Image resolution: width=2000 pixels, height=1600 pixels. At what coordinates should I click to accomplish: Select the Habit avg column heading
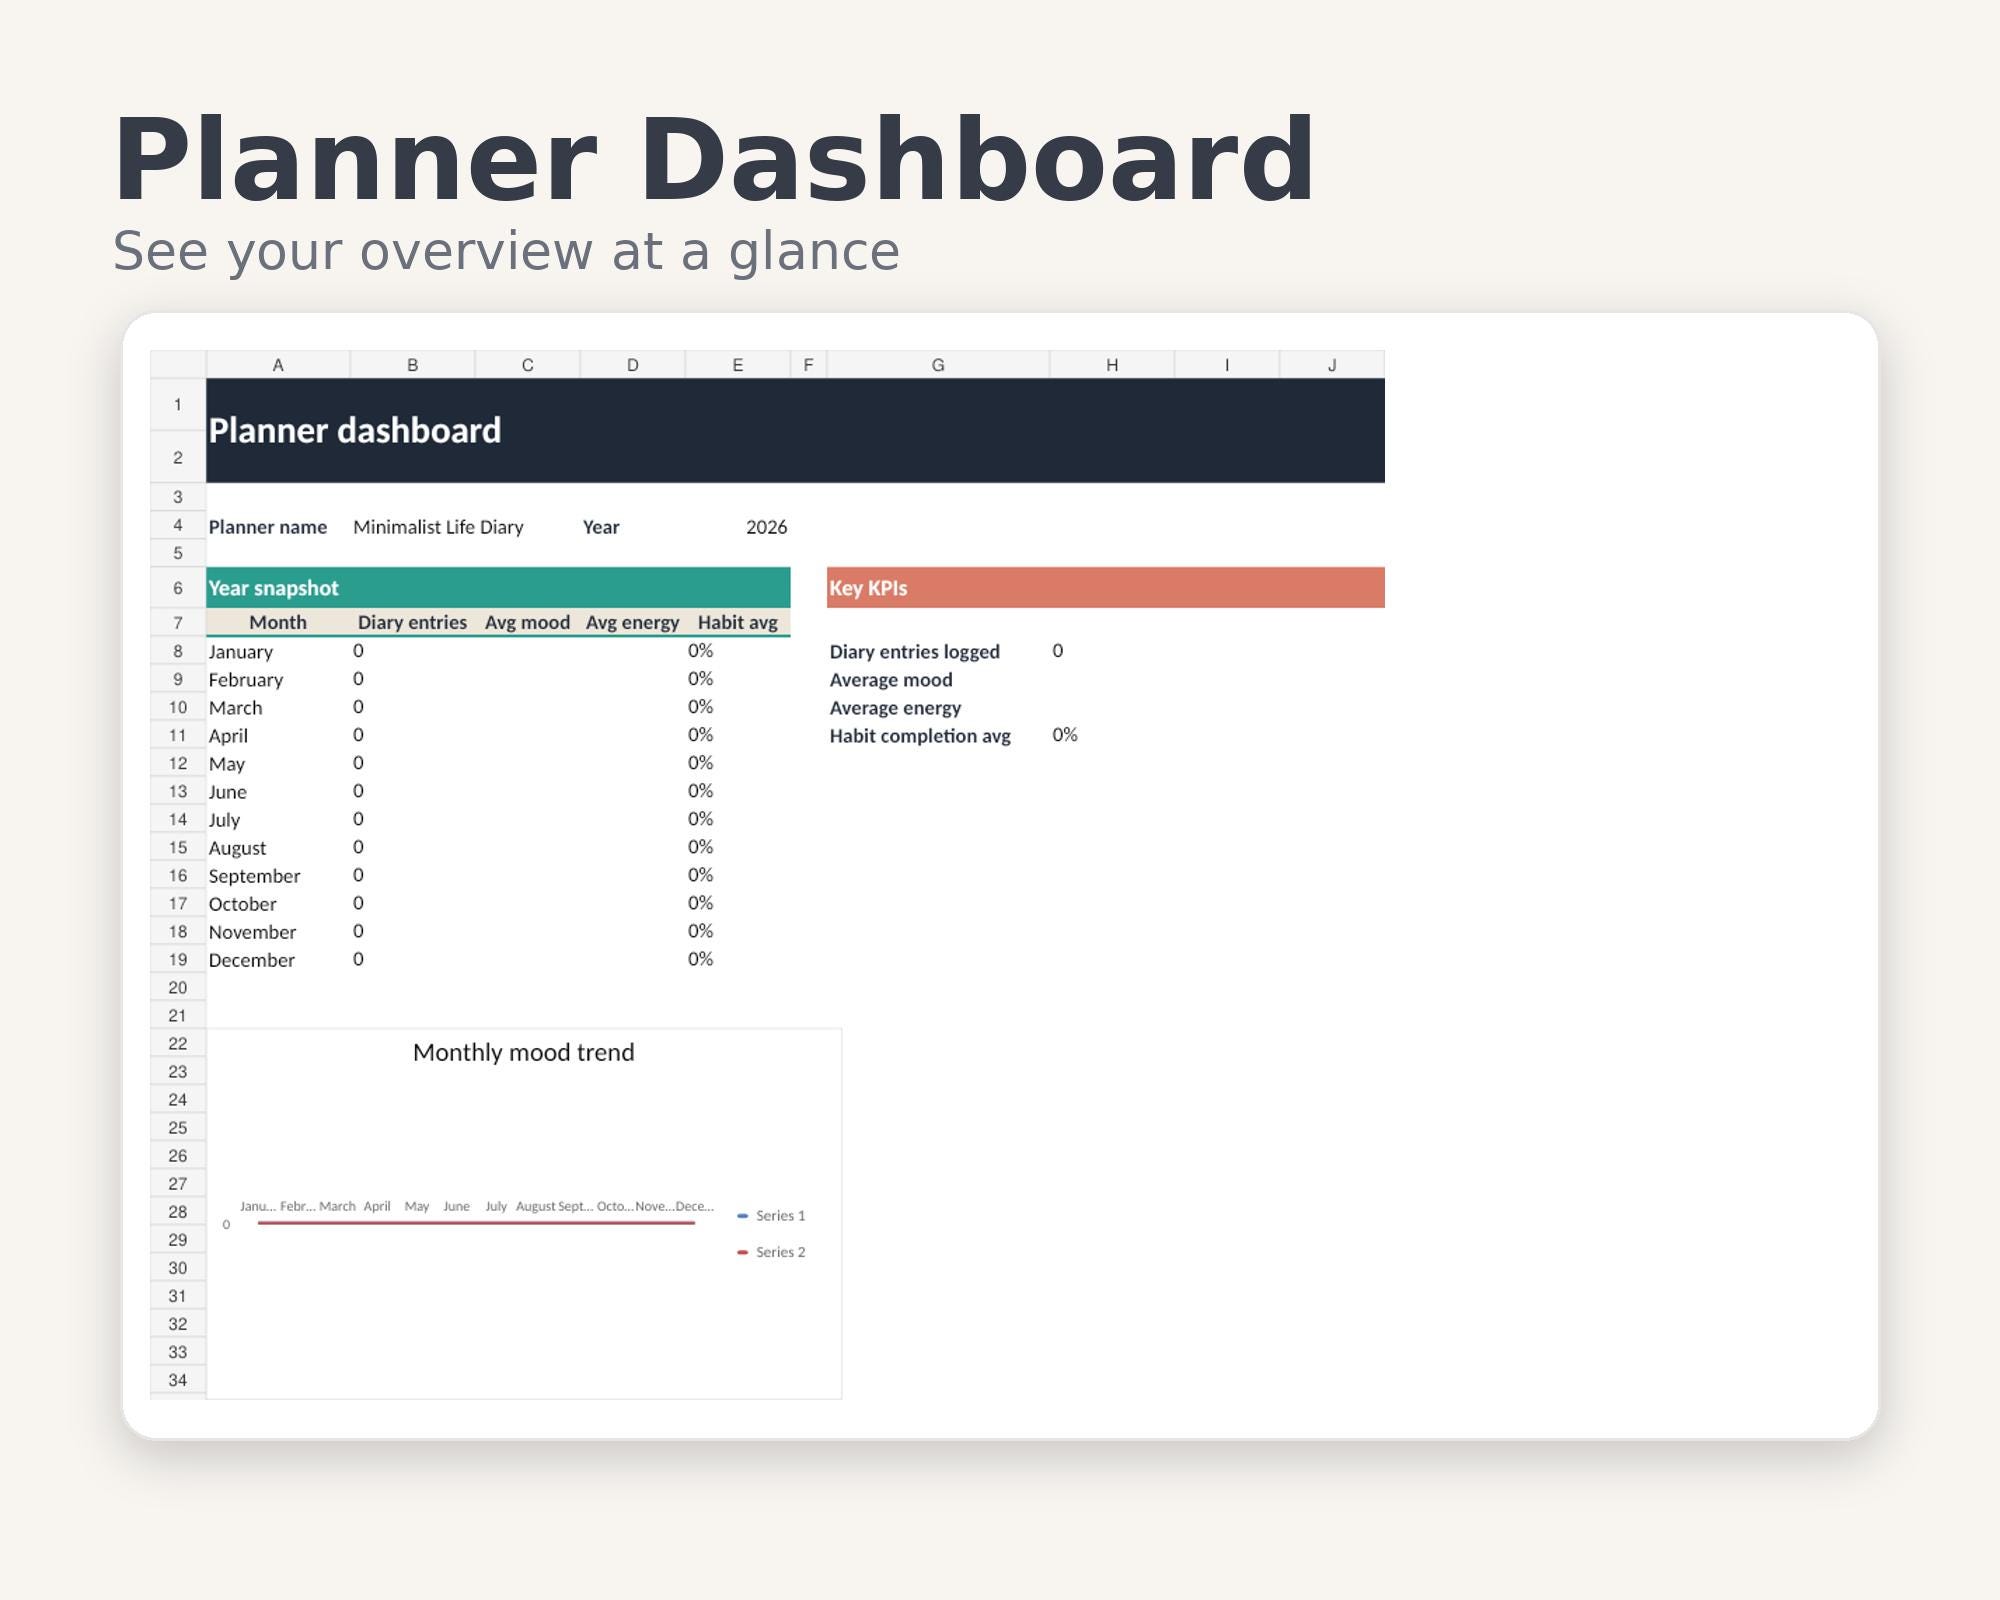[738, 622]
